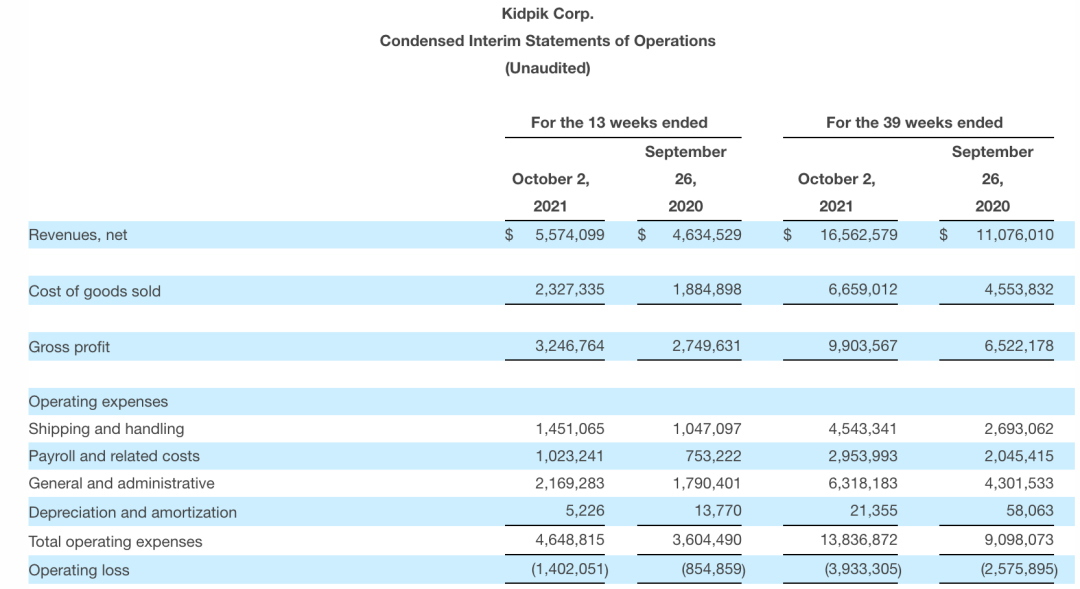Click payroll value 2,953,993

click(x=862, y=456)
